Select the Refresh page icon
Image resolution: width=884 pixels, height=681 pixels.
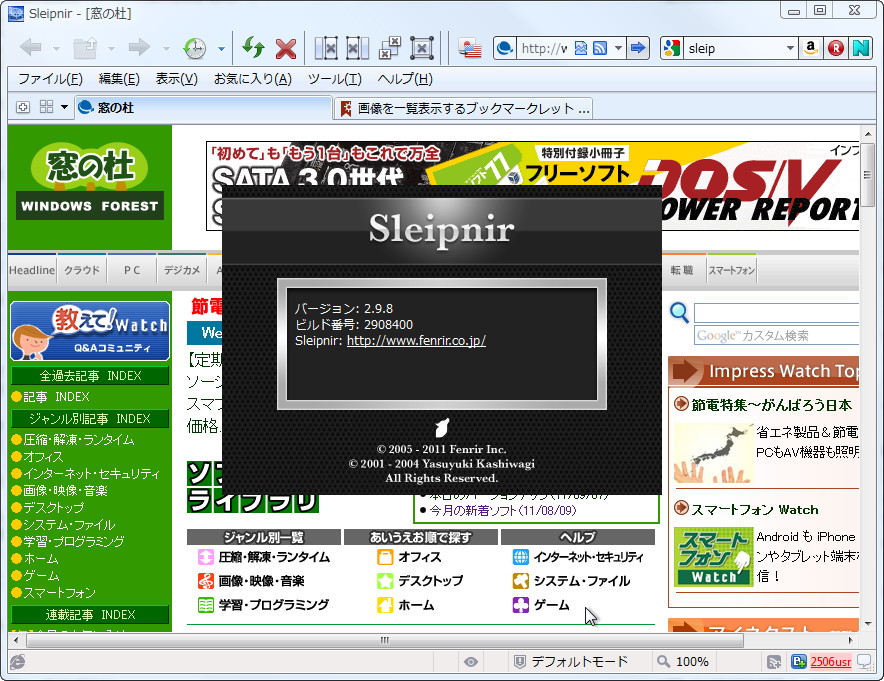click(x=253, y=47)
